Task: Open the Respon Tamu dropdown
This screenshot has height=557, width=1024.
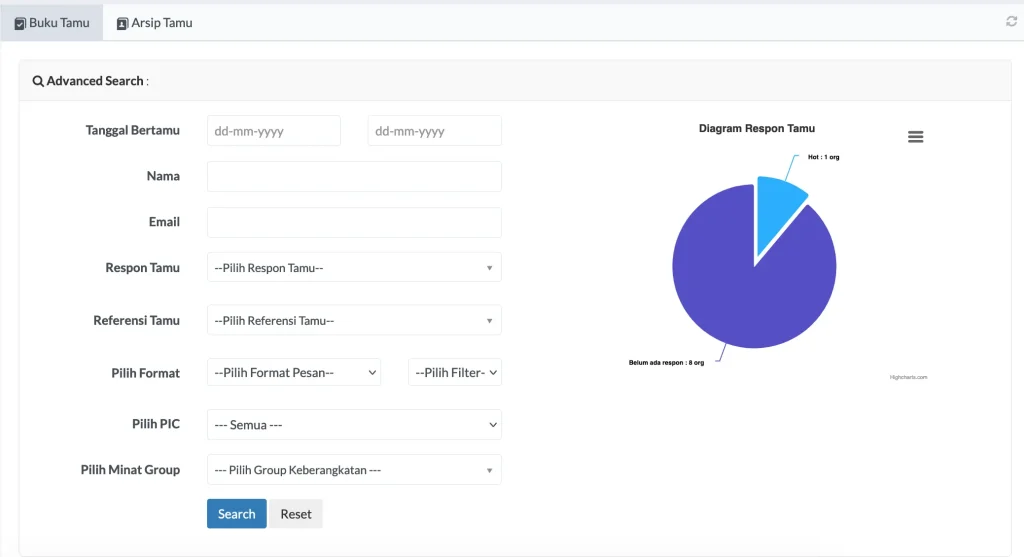Action: tap(354, 268)
